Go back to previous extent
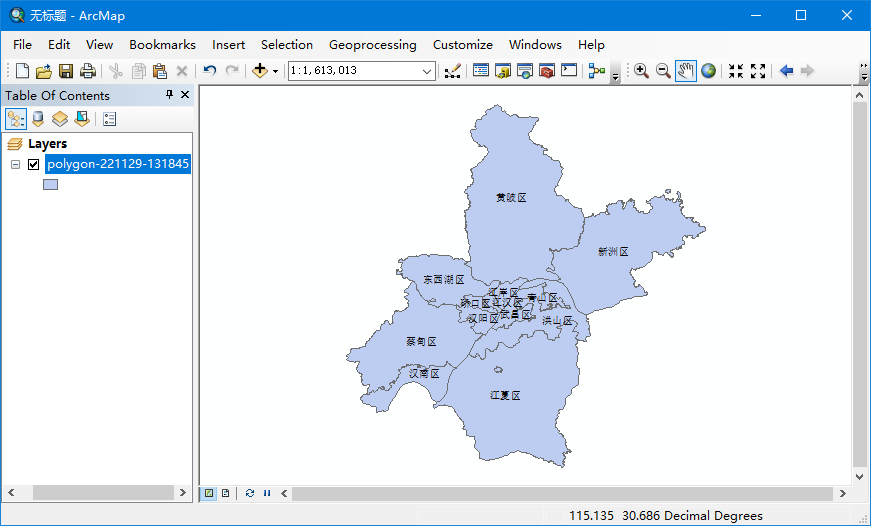871x526 pixels. 786,71
